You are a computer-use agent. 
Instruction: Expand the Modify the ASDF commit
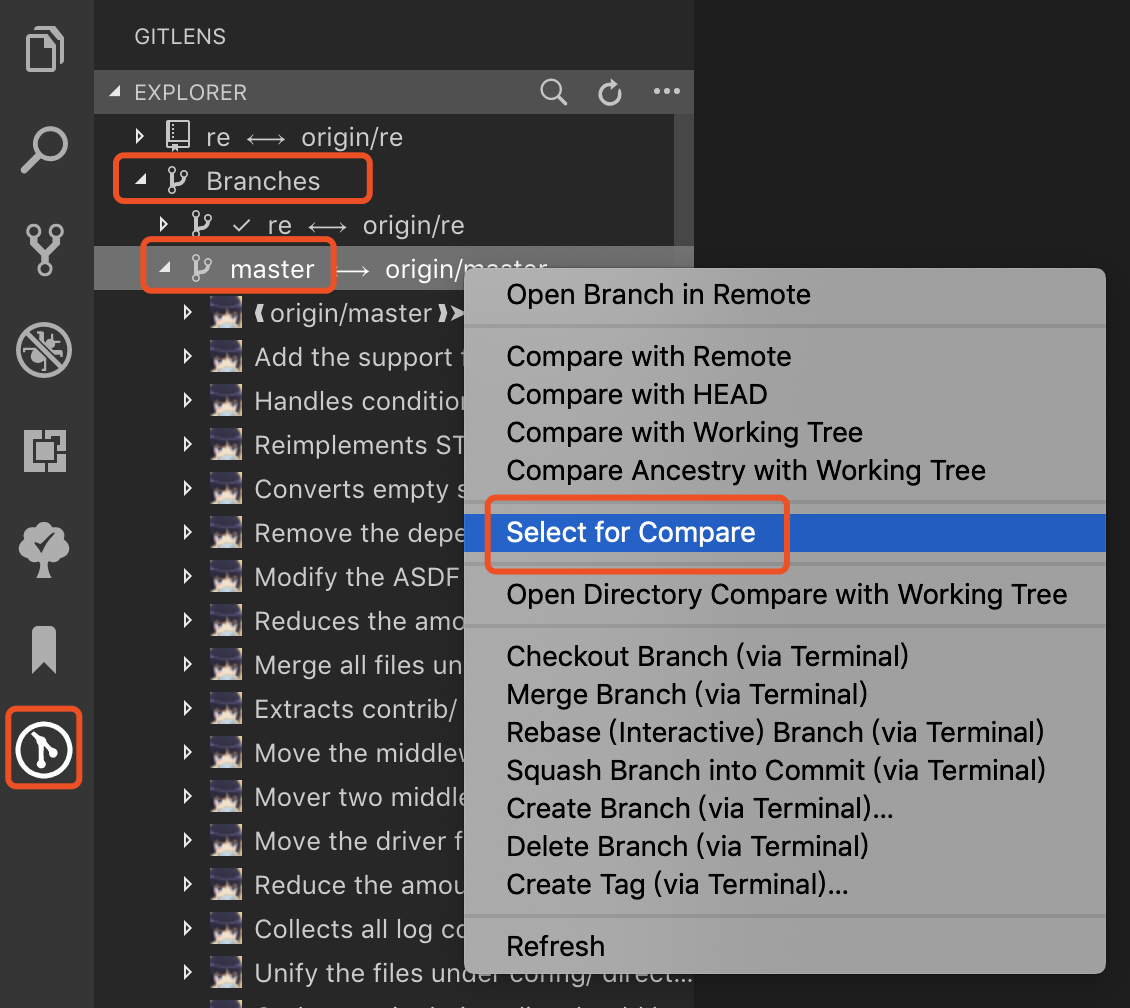tap(187, 576)
